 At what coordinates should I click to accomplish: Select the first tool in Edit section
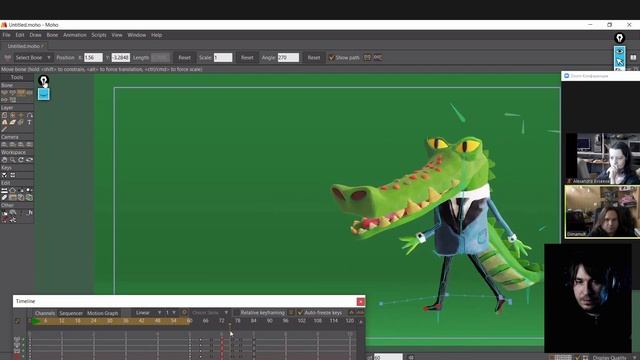pos(4,190)
